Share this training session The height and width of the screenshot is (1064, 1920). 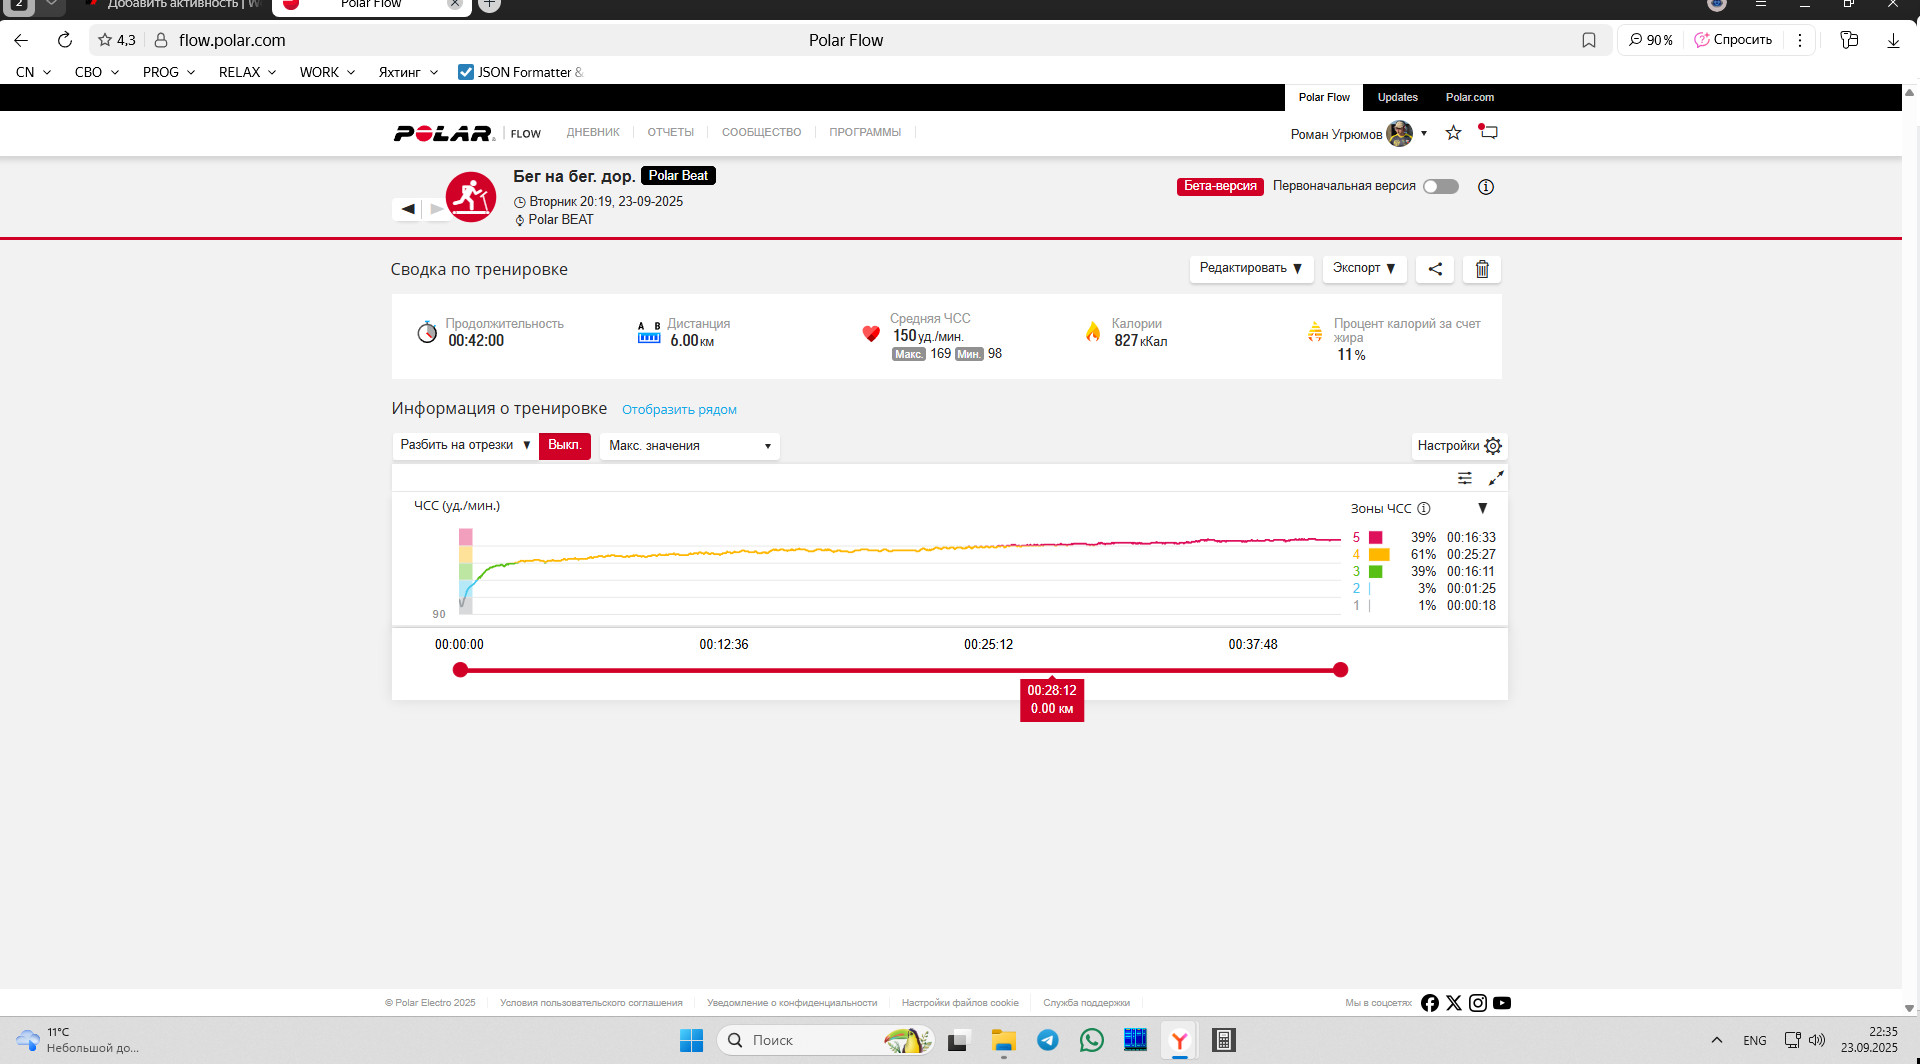(1435, 269)
